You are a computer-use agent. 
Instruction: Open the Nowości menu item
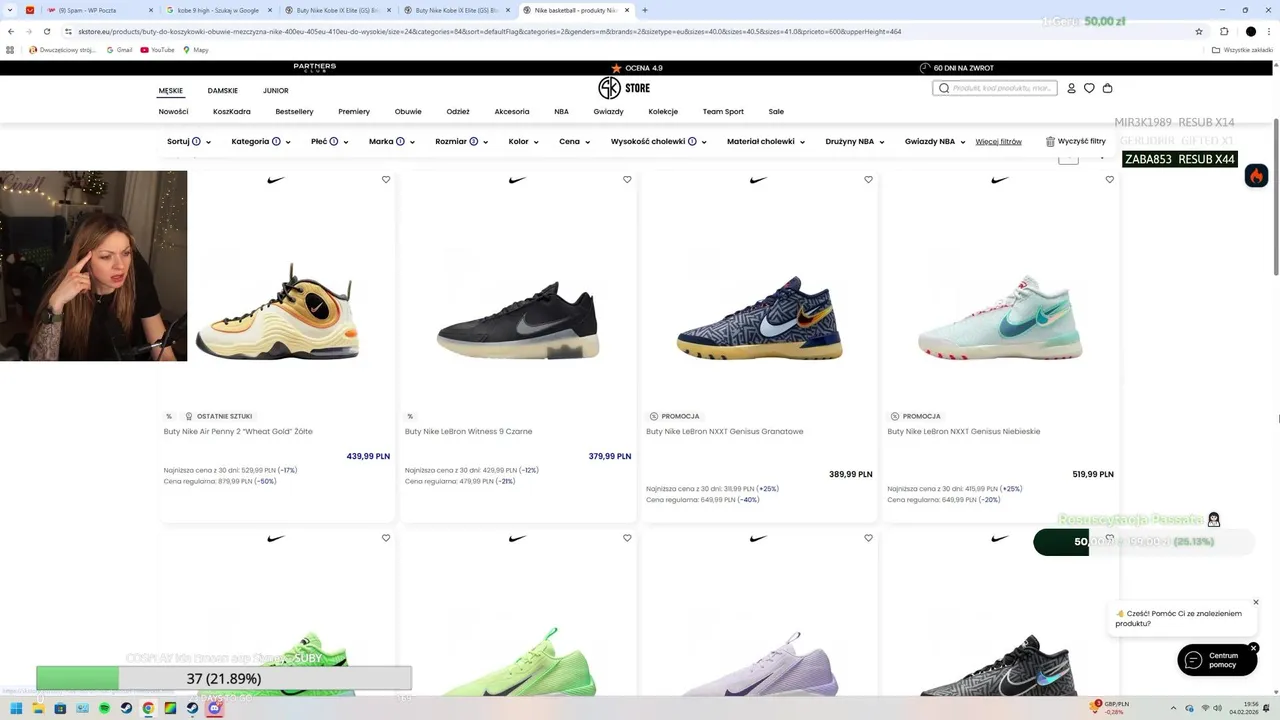(x=173, y=112)
